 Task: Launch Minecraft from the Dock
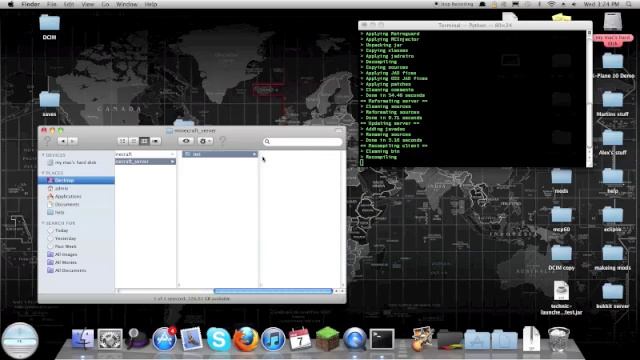[x=327, y=339]
